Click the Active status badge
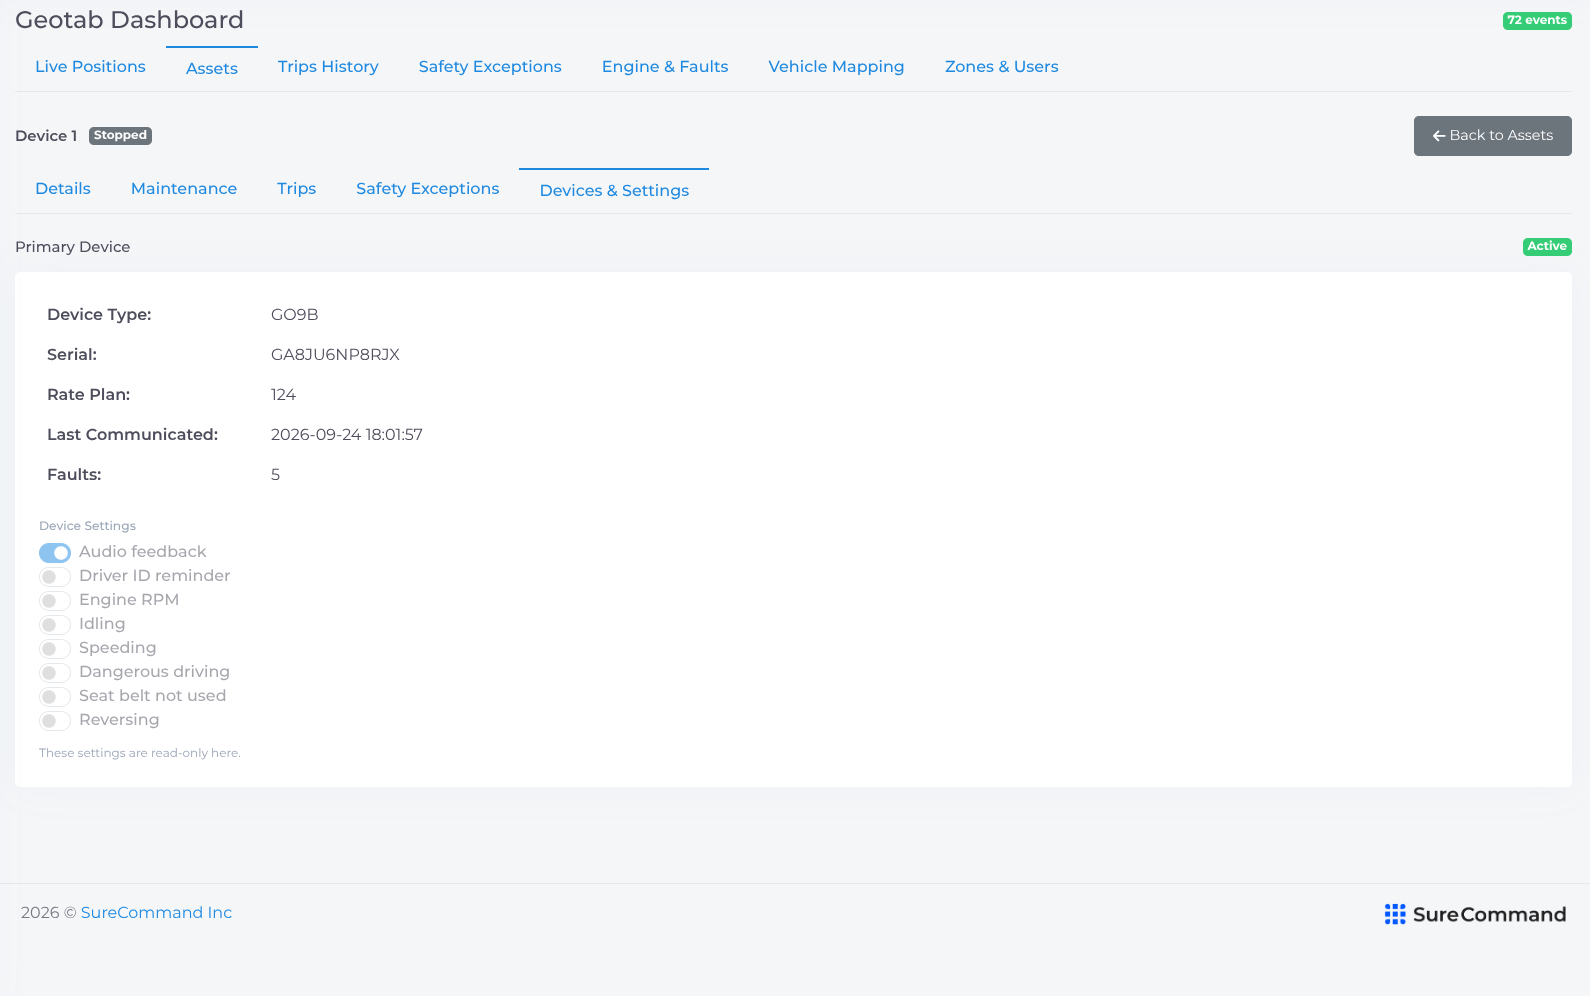The height and width of the screenshot is (996, 1590). [1547, 247]
